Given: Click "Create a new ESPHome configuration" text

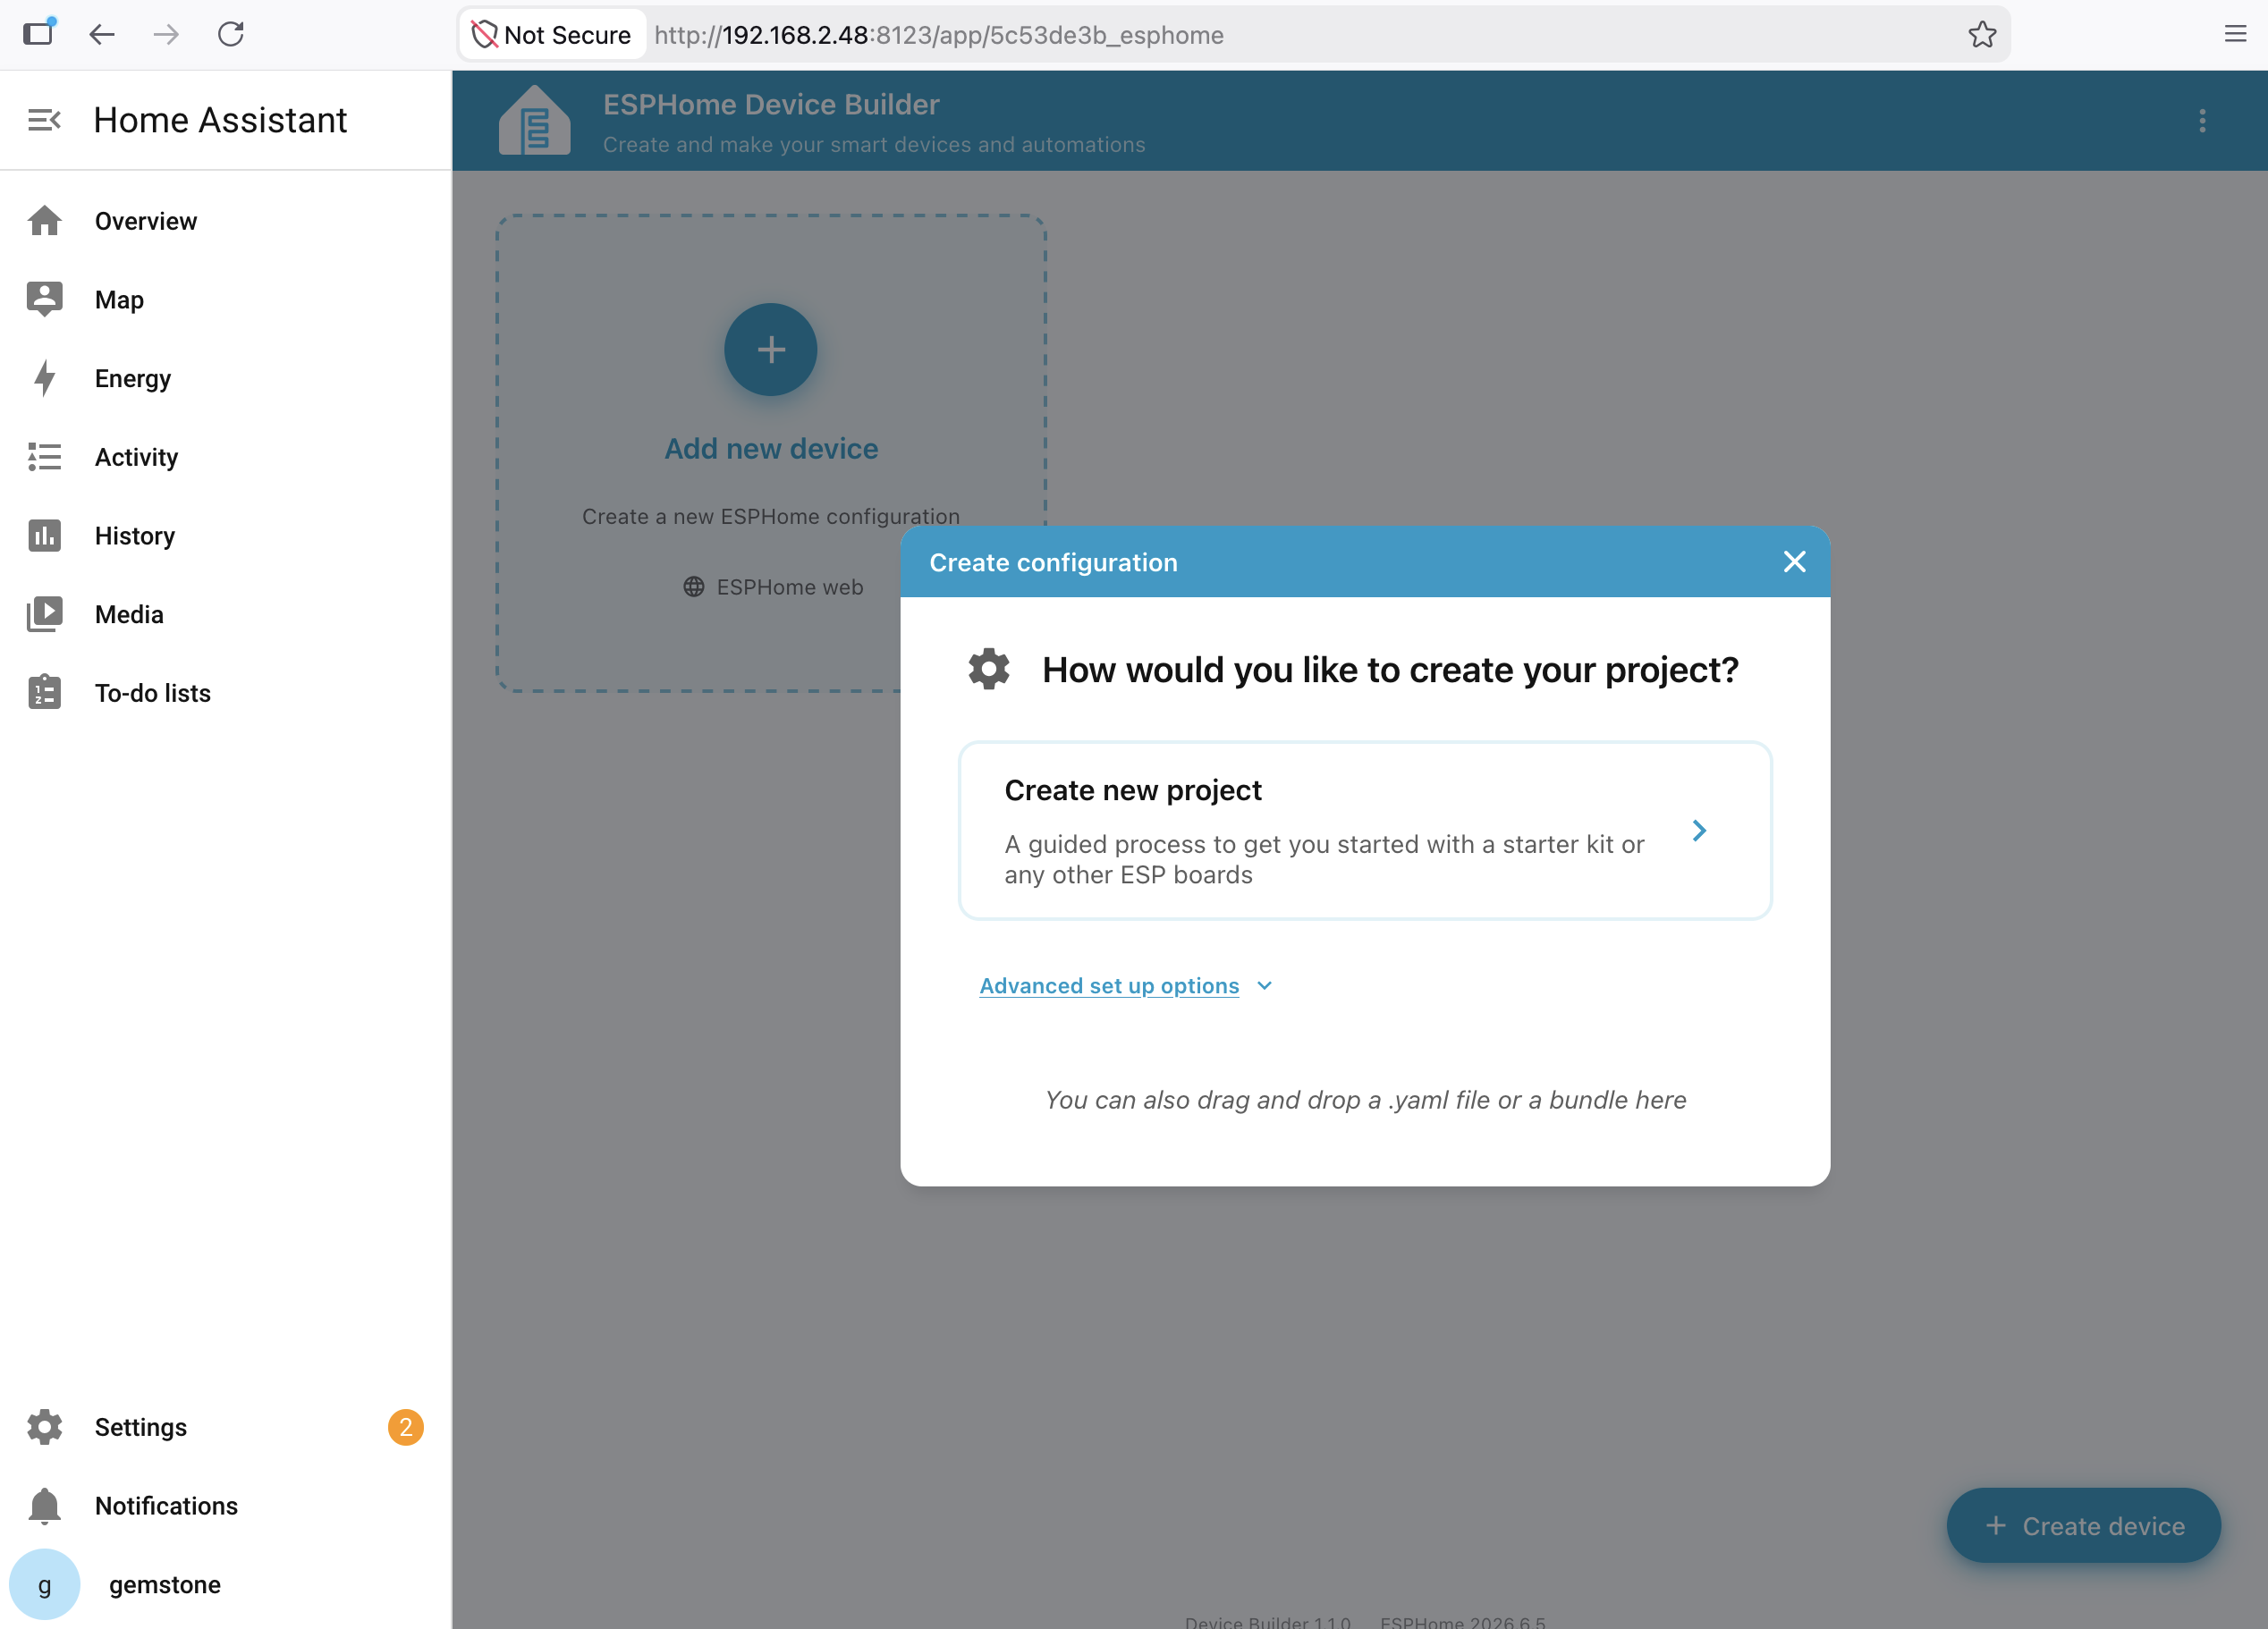Looking at the screenshot, I should [771, 516].
